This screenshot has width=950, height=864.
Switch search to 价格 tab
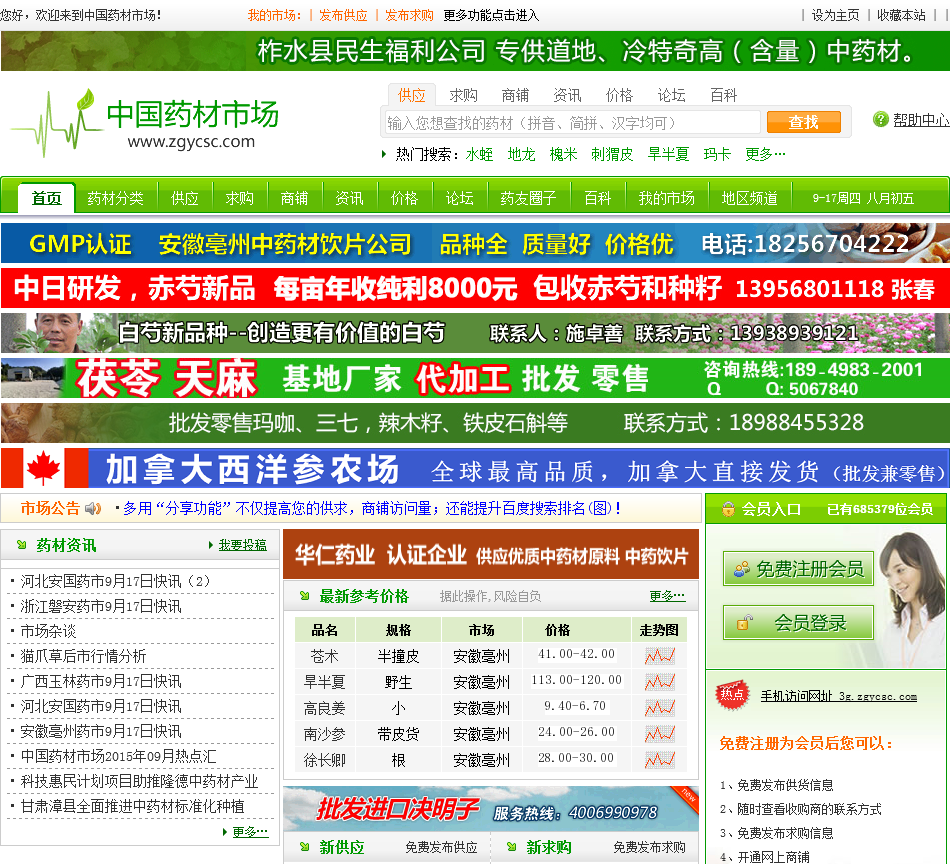click(x=620, y=95)
